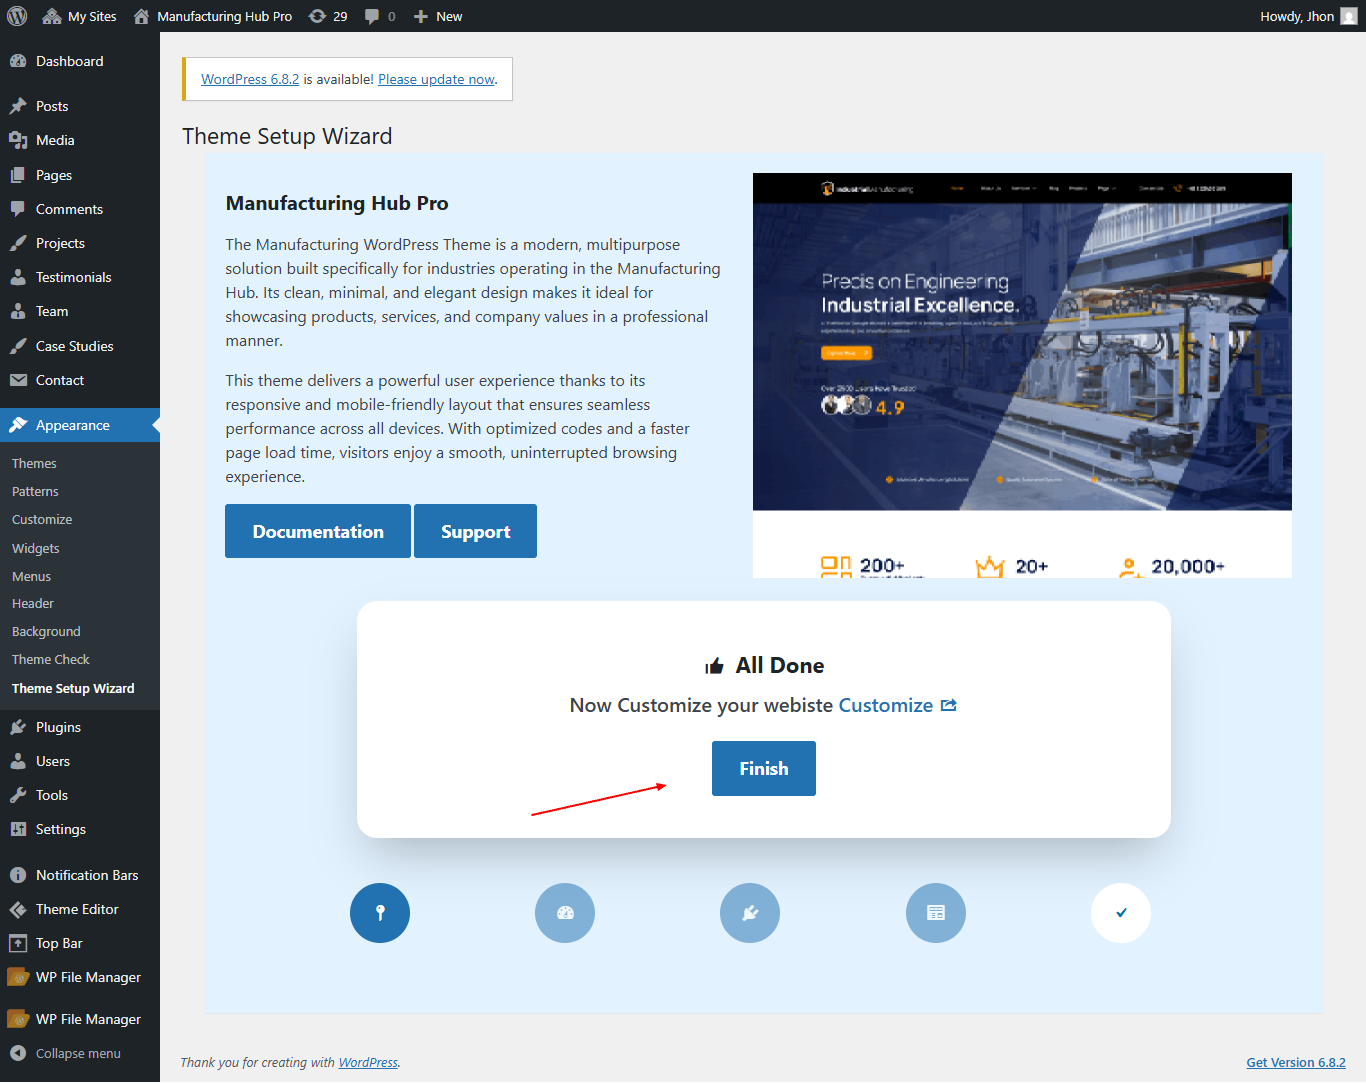Click Get Version 6.8.2 link
This screenshot has width=1366, height=1084.
point(1296,1062)
